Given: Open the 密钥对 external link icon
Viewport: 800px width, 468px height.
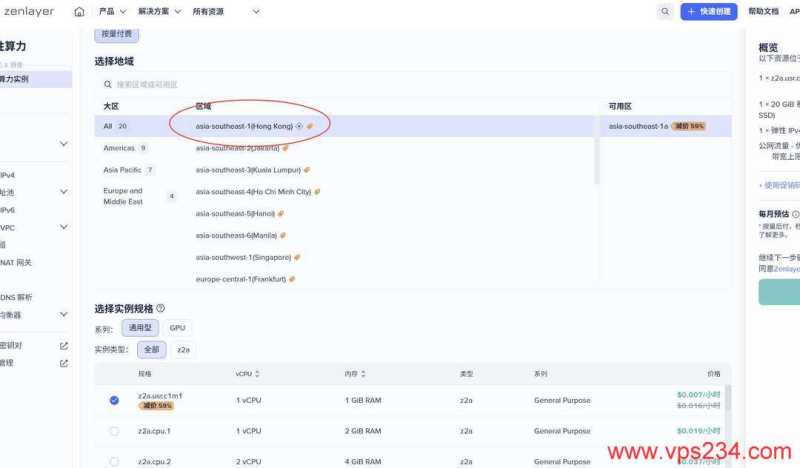Looking at the screenshot, I should (64, 346).
